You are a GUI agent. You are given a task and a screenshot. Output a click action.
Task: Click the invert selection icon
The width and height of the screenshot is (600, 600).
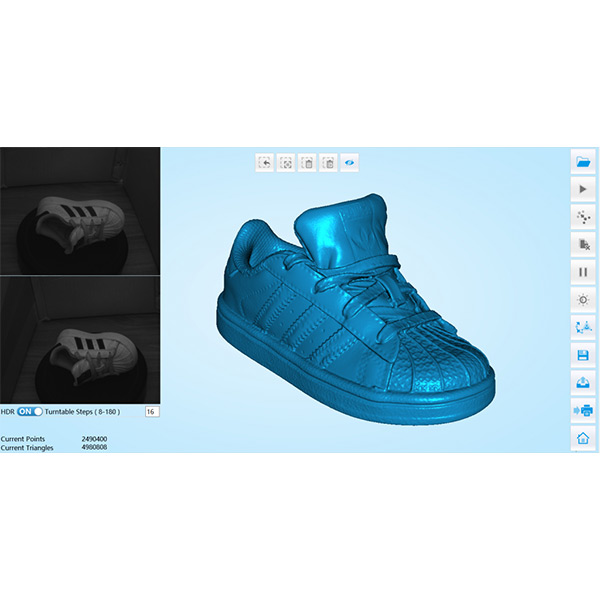286,163
